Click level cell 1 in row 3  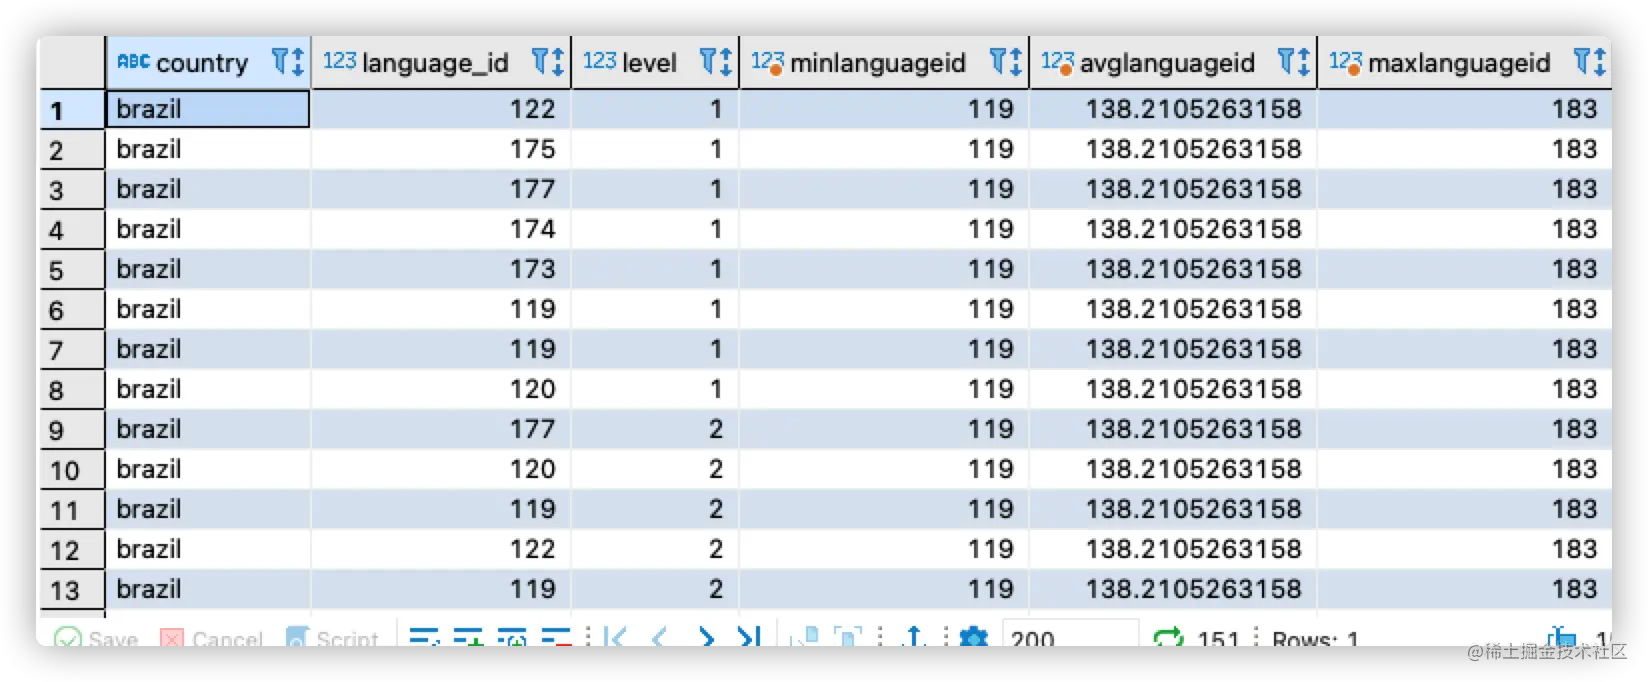[x=655, y=189]
